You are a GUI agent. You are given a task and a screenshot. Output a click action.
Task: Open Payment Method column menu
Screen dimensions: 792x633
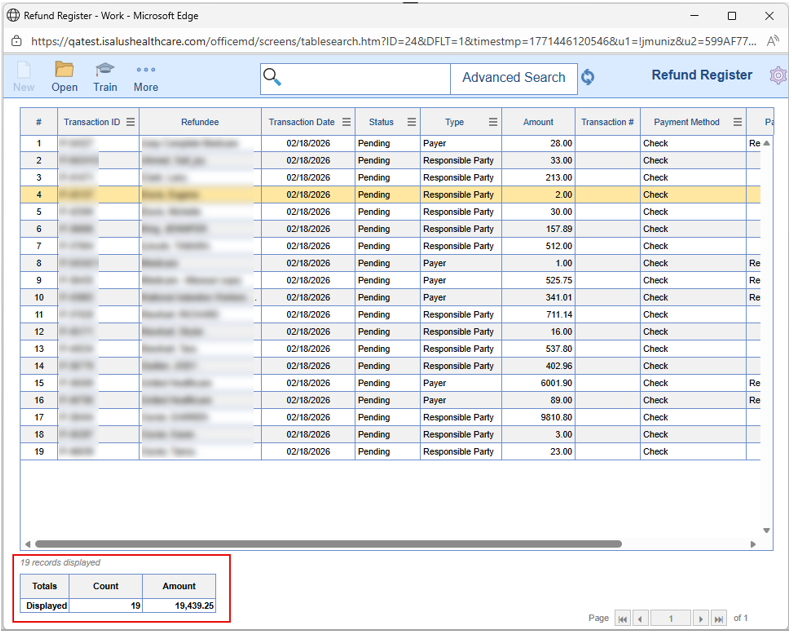pyautogui.click(x=737, y=122)
